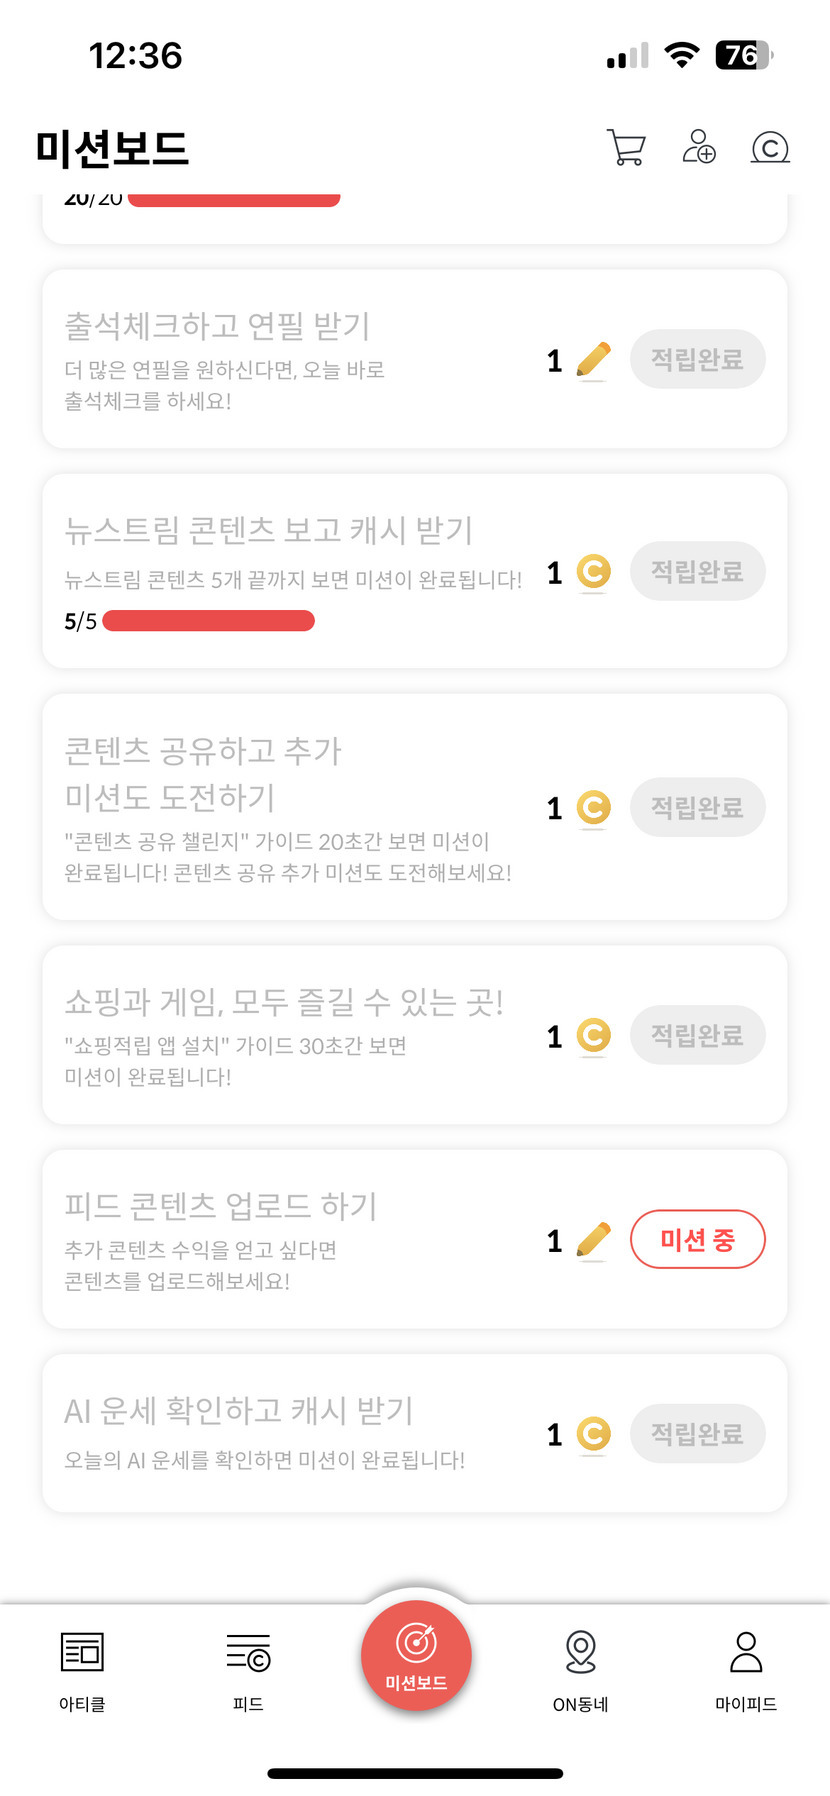This screenshot has height=1796, width=830.
Task: Select the 쇼핑과 게임 mission title
Action: [x=284, y=1001]
